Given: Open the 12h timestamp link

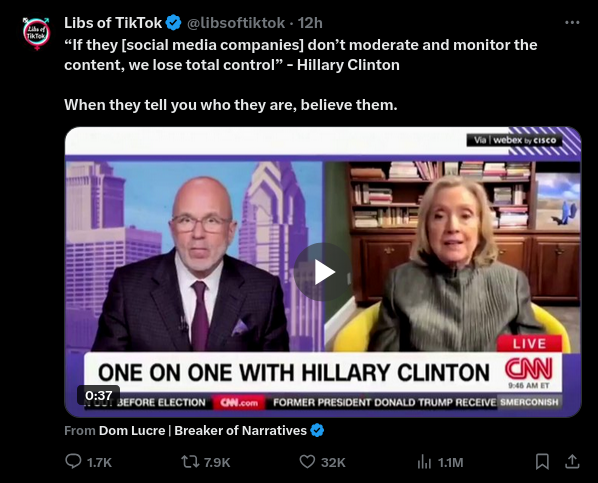Looking at the screenshot, I should click(310, 23).
